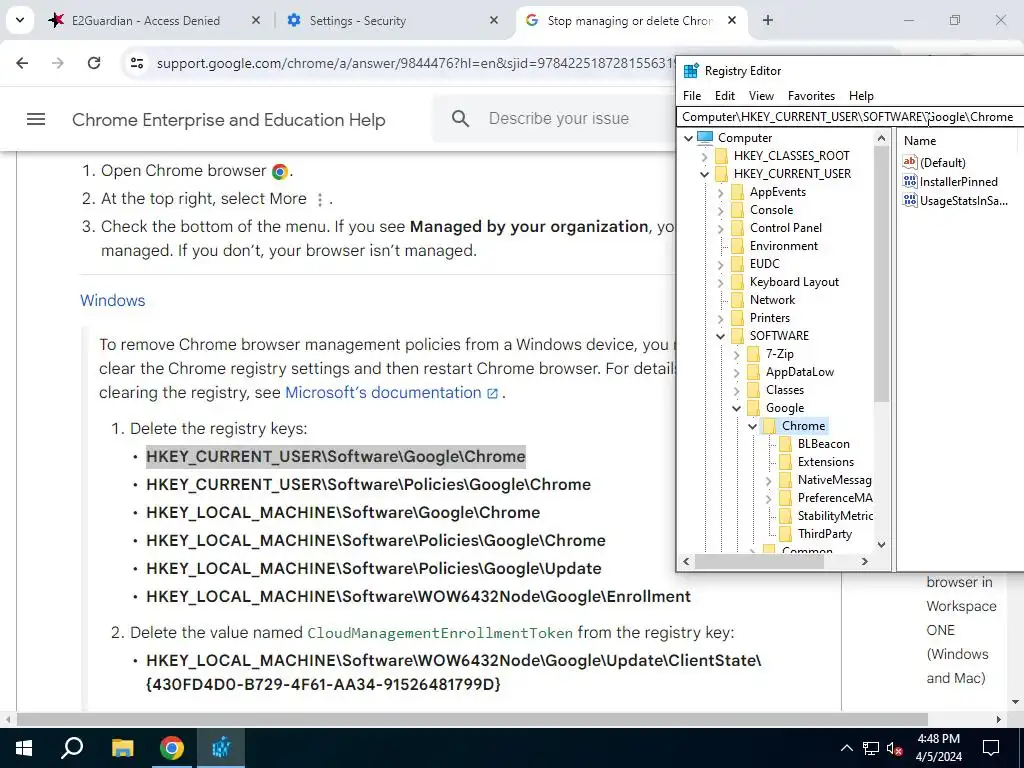The width and height of the screenshot is (1024, 768).
Task: Expand the Control Panel key
Action: (720, 228)
